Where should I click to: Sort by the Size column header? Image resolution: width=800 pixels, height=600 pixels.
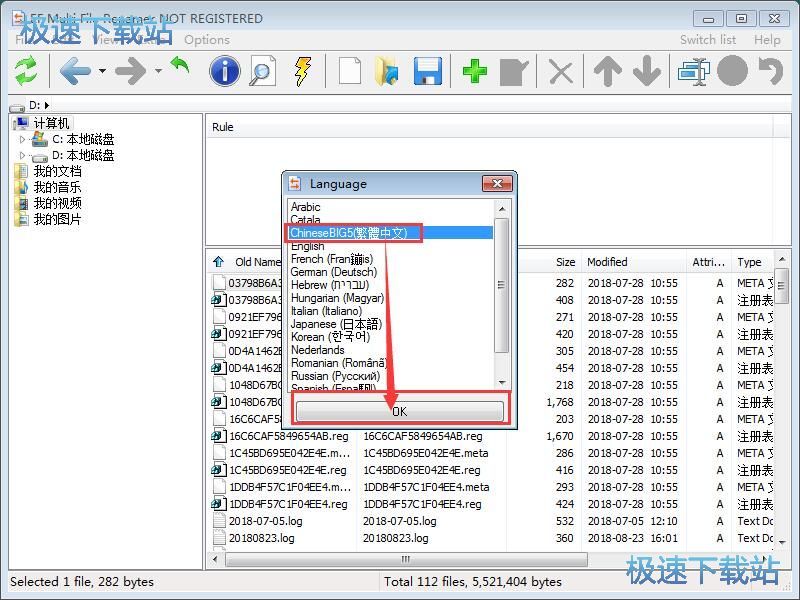coord(565,262)
